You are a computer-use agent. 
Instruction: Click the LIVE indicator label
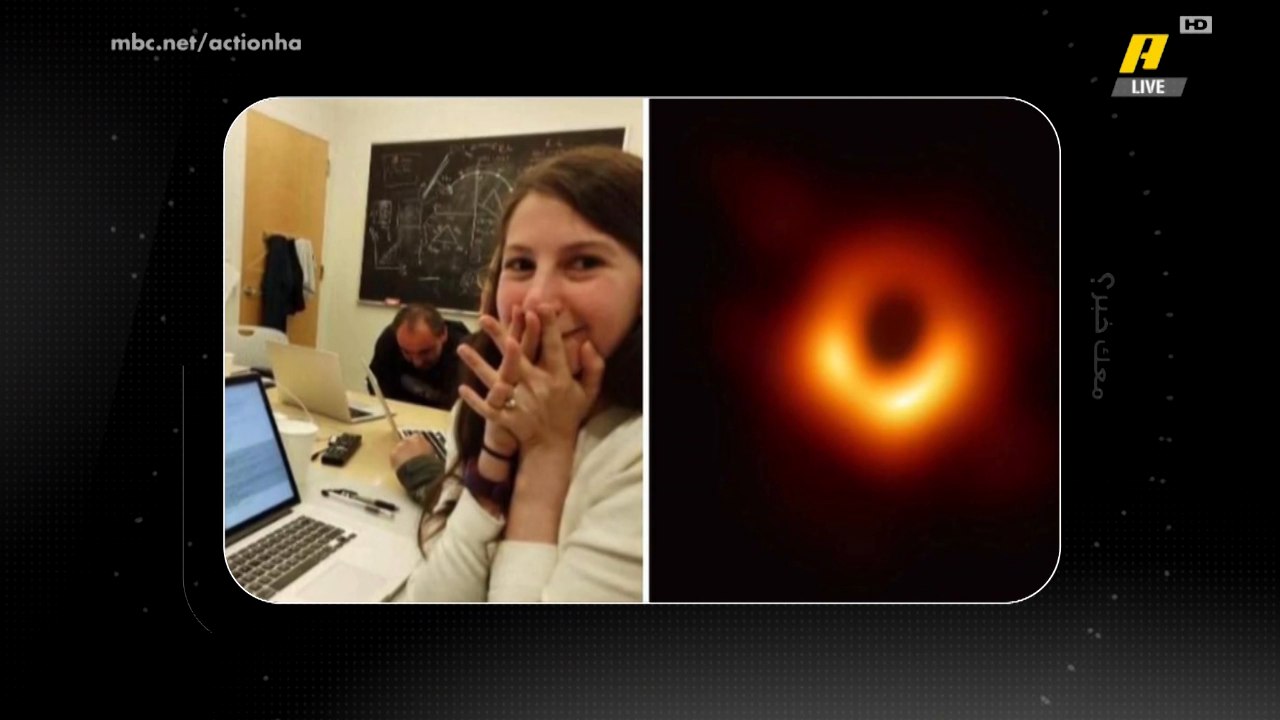(x=1148, y=87)
